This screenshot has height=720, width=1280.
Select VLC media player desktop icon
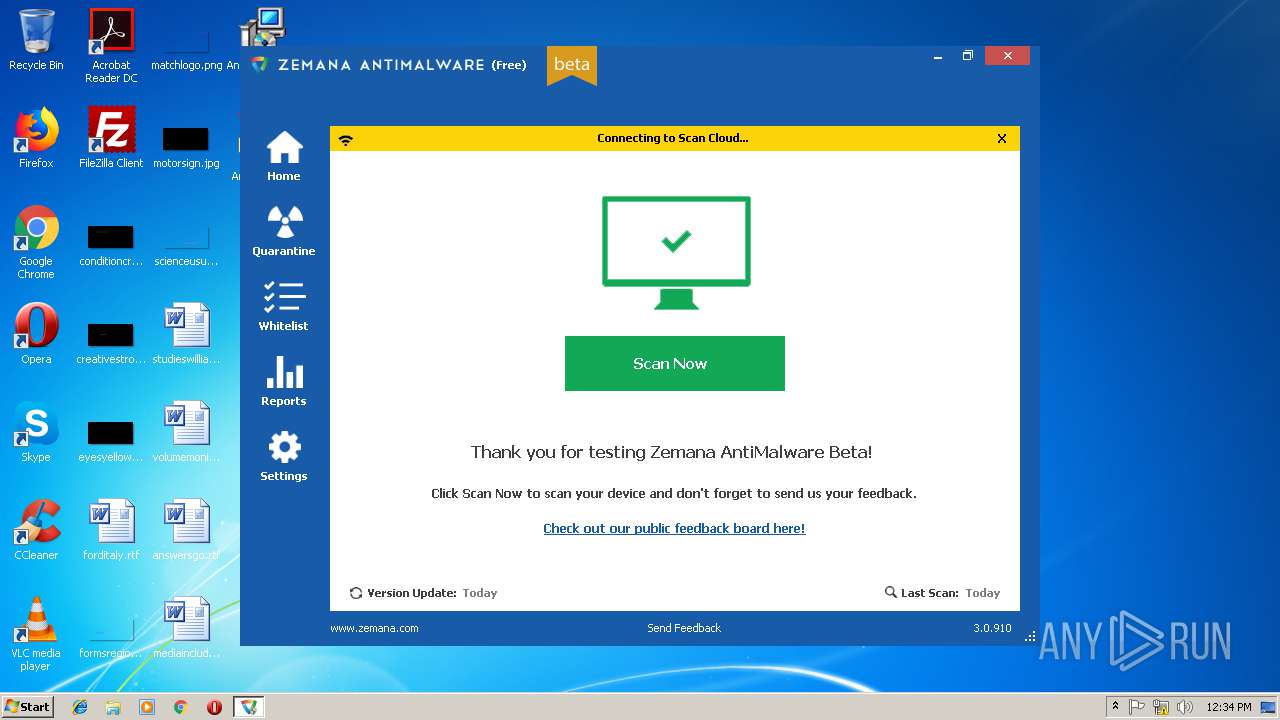tap(36, 634)
